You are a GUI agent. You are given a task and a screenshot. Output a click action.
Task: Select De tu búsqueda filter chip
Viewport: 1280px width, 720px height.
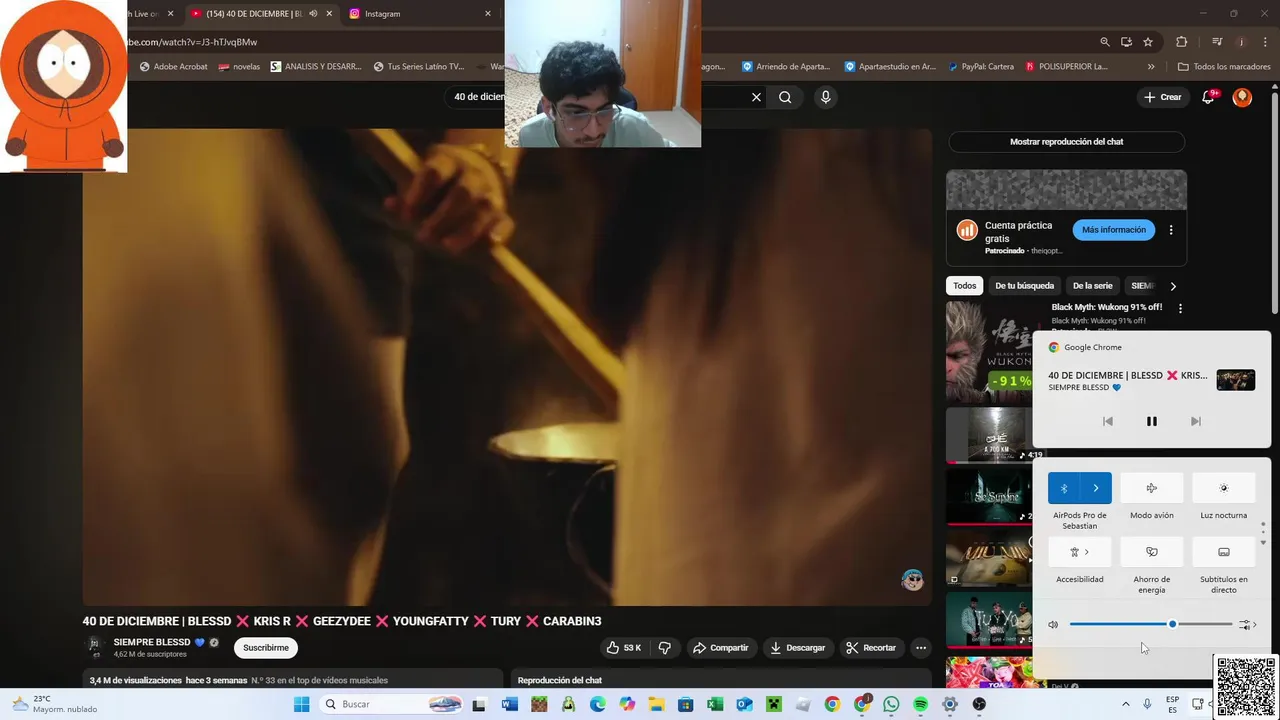pyautogui.click(x=1024, y=286)
